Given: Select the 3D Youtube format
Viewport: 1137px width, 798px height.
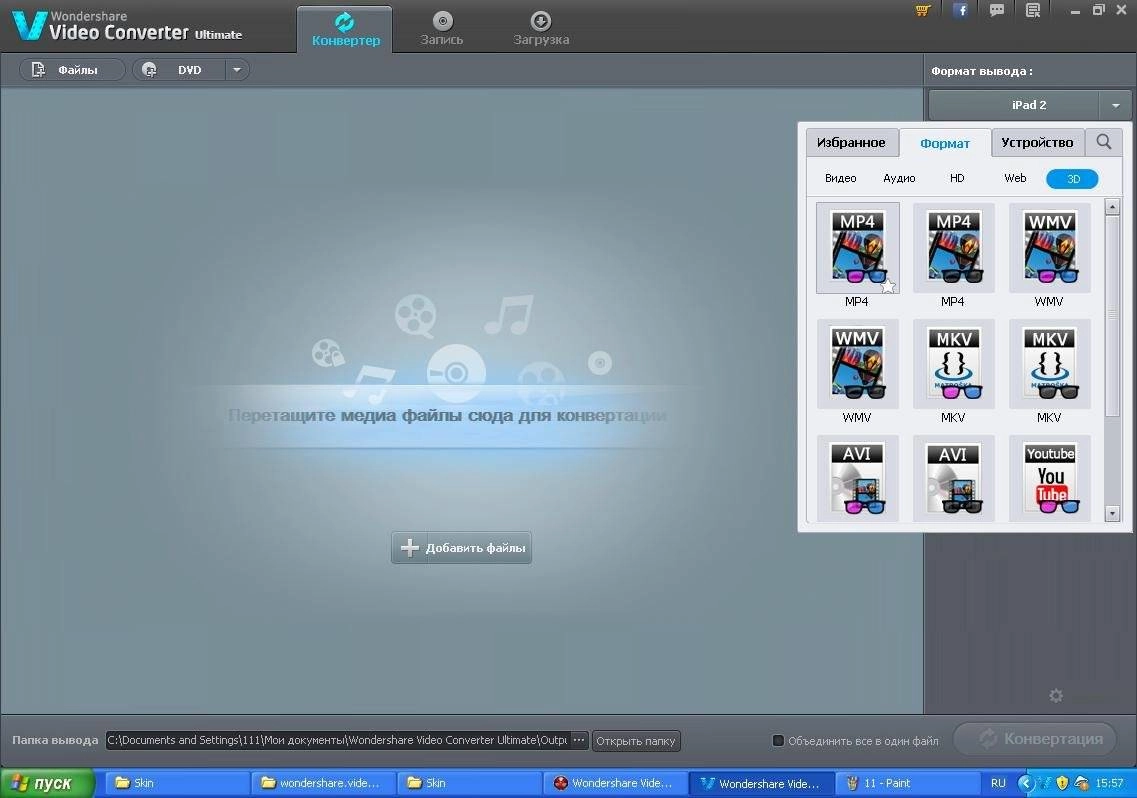Looking at the screenshot, I should 1049,479.
